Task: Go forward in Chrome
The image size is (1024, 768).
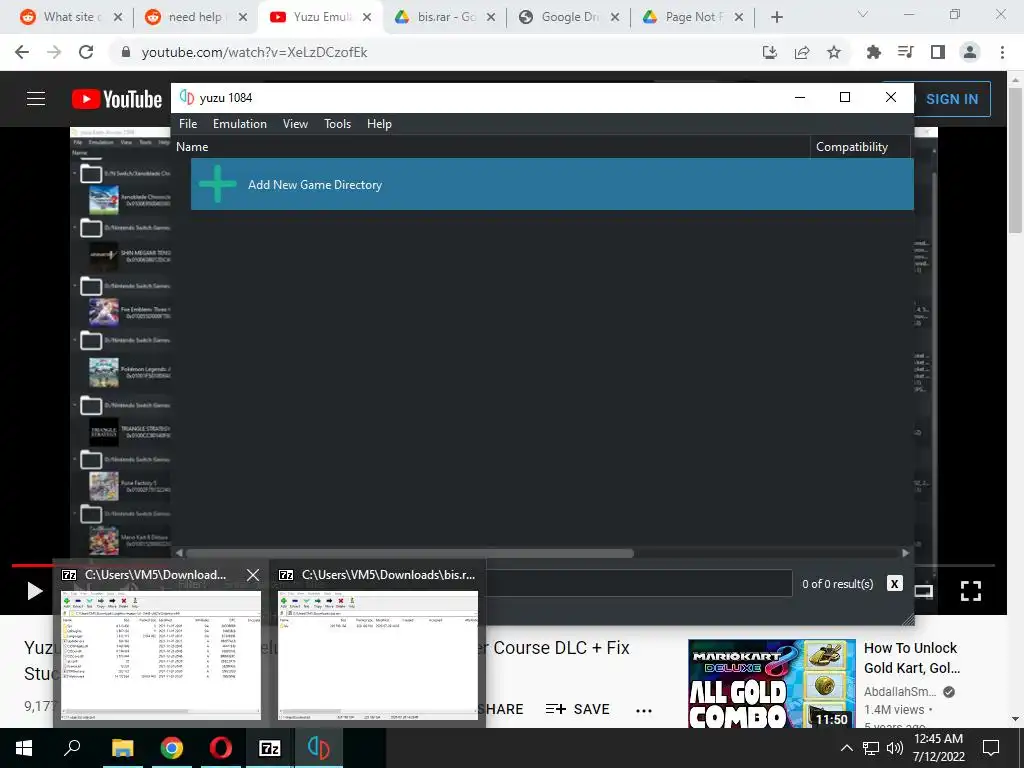Action: pos(54,52)
